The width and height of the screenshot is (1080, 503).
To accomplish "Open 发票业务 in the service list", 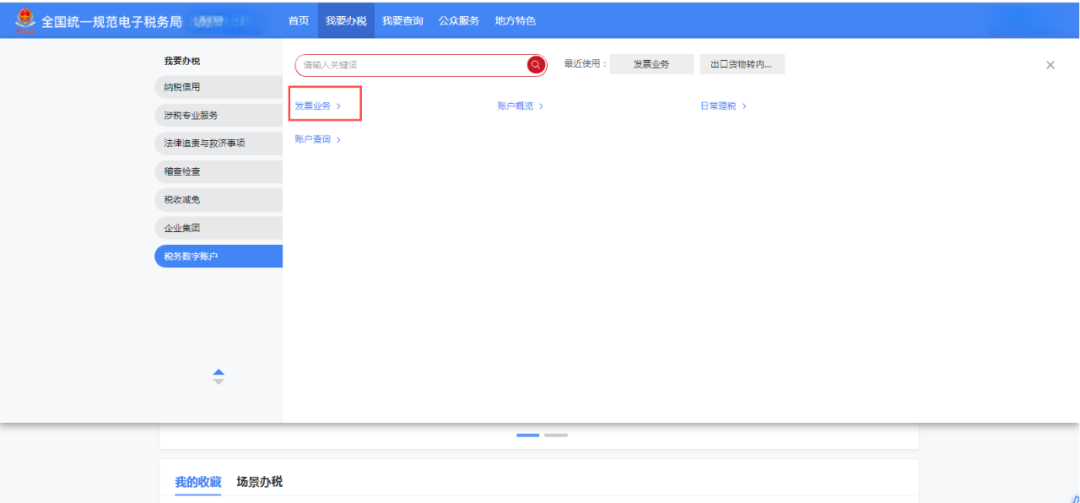I will click(x=317, y=106).
